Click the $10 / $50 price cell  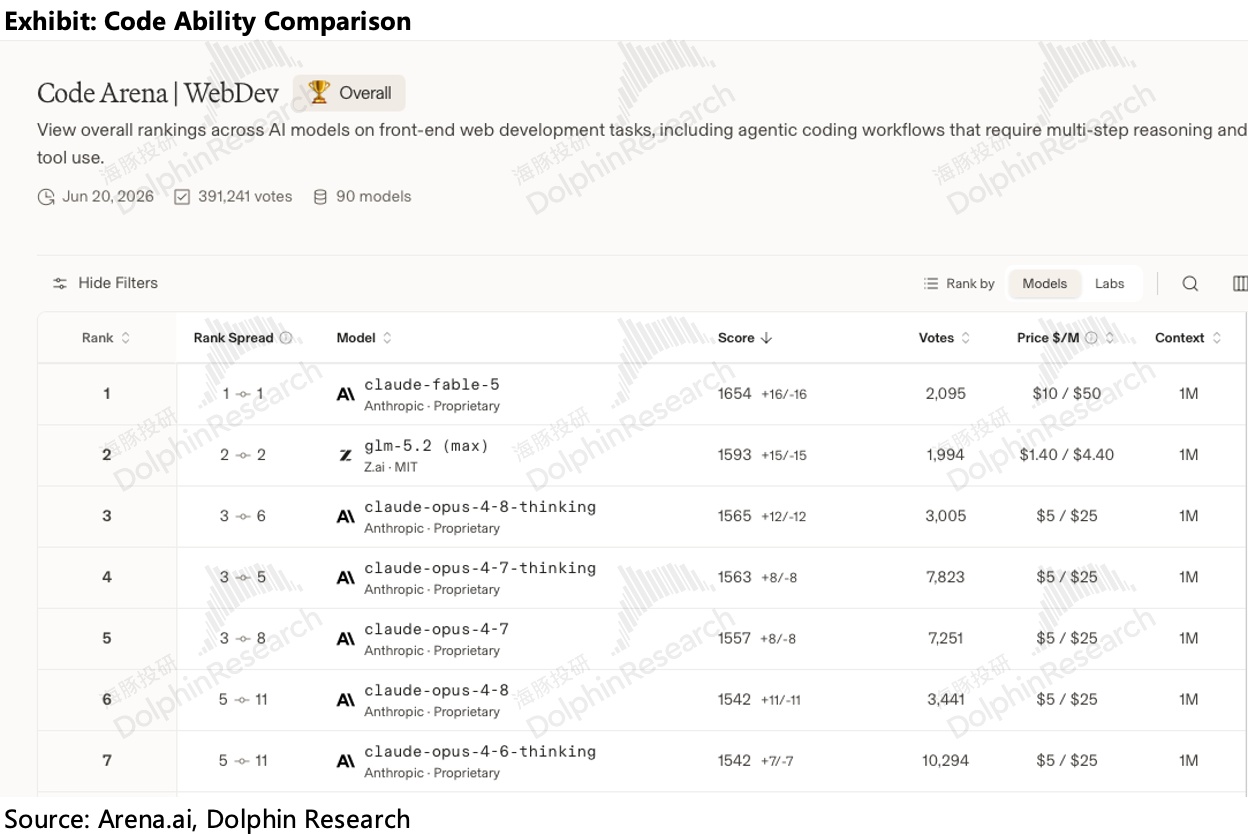[1067, 394]
